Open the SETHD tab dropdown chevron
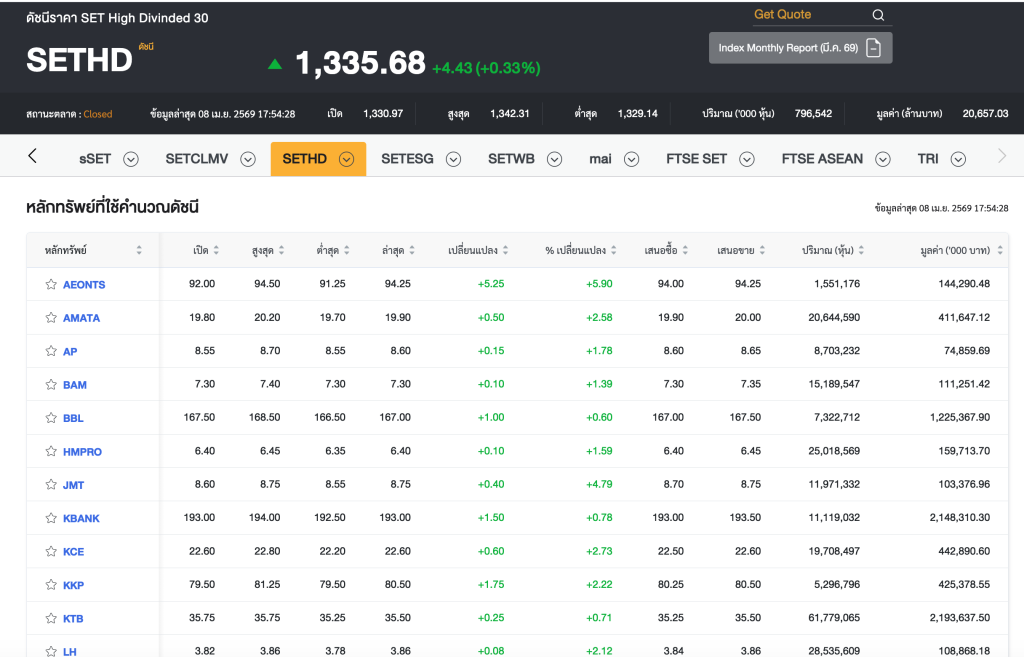This screenshot has width=1024, height=657. 346,159
